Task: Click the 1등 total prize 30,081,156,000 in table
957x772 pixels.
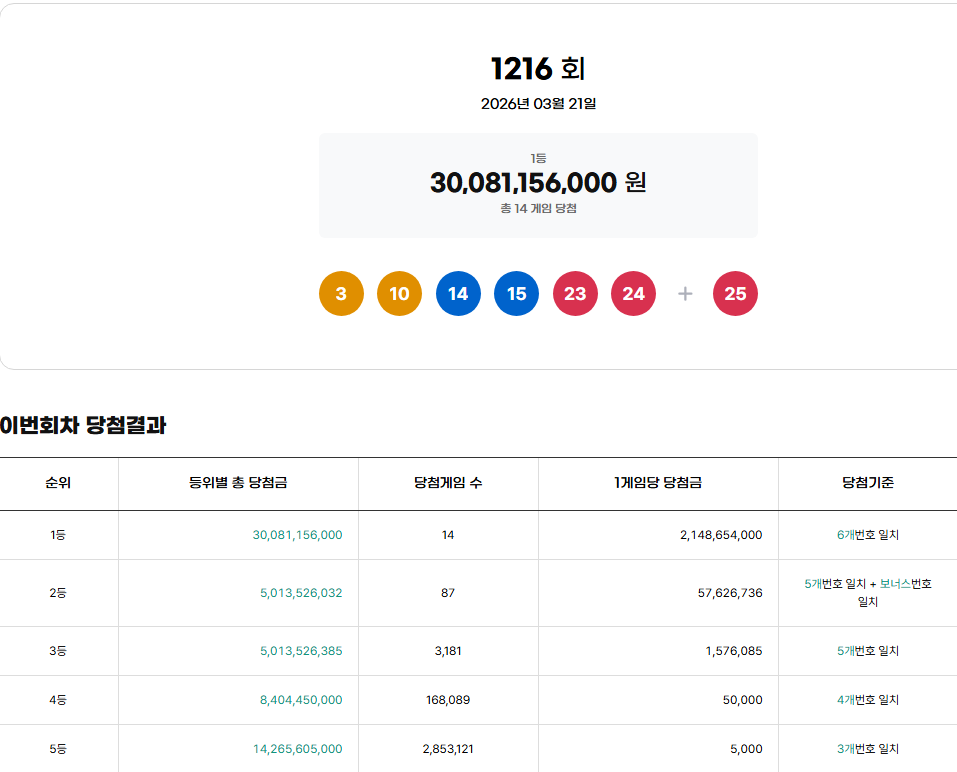Action: pos(297,535)
